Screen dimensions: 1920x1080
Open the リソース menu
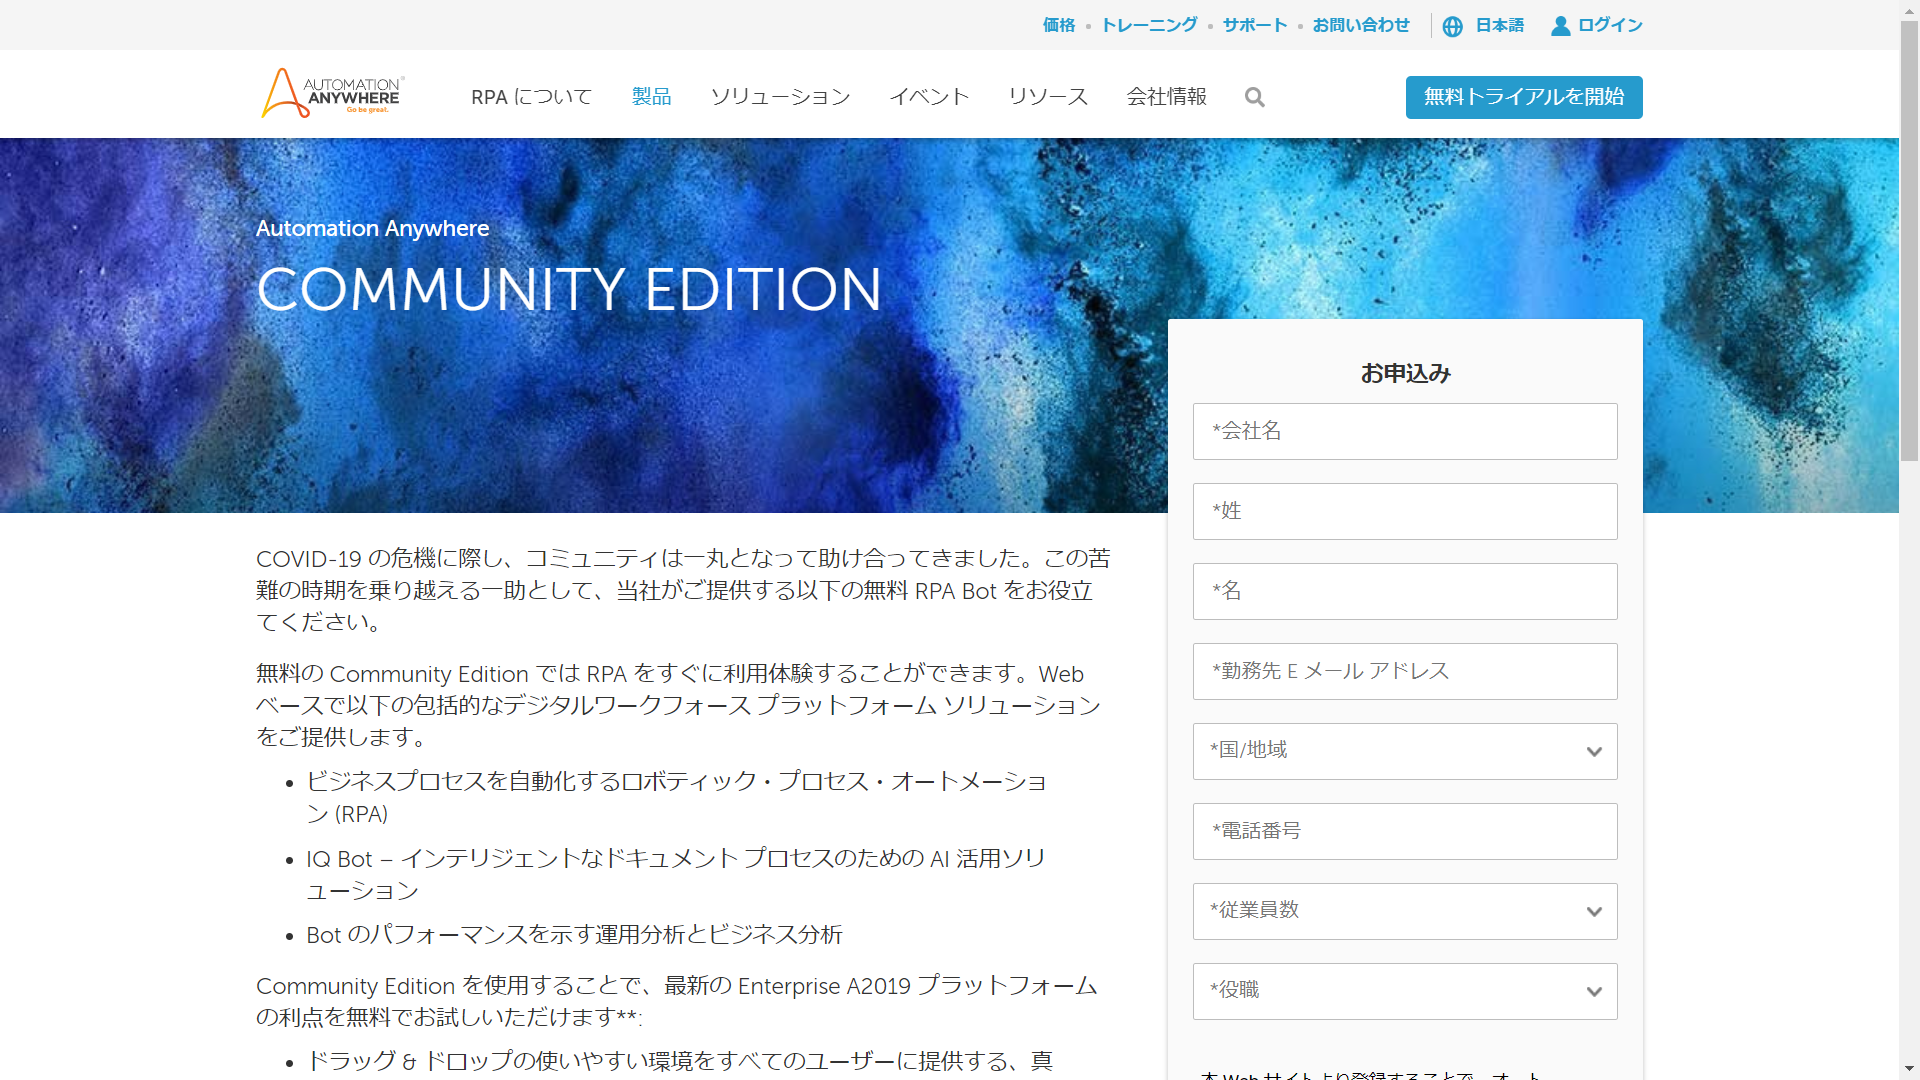[1048, 97]
